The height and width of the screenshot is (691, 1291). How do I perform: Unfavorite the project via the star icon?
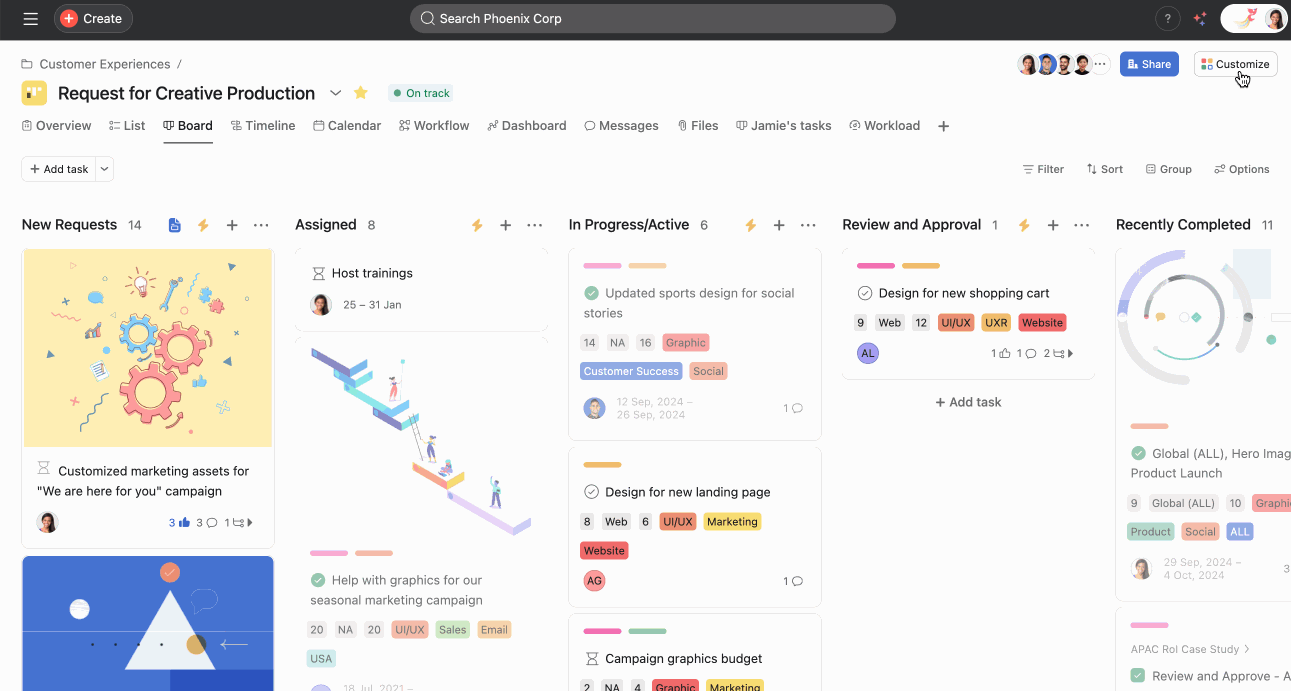360,93
